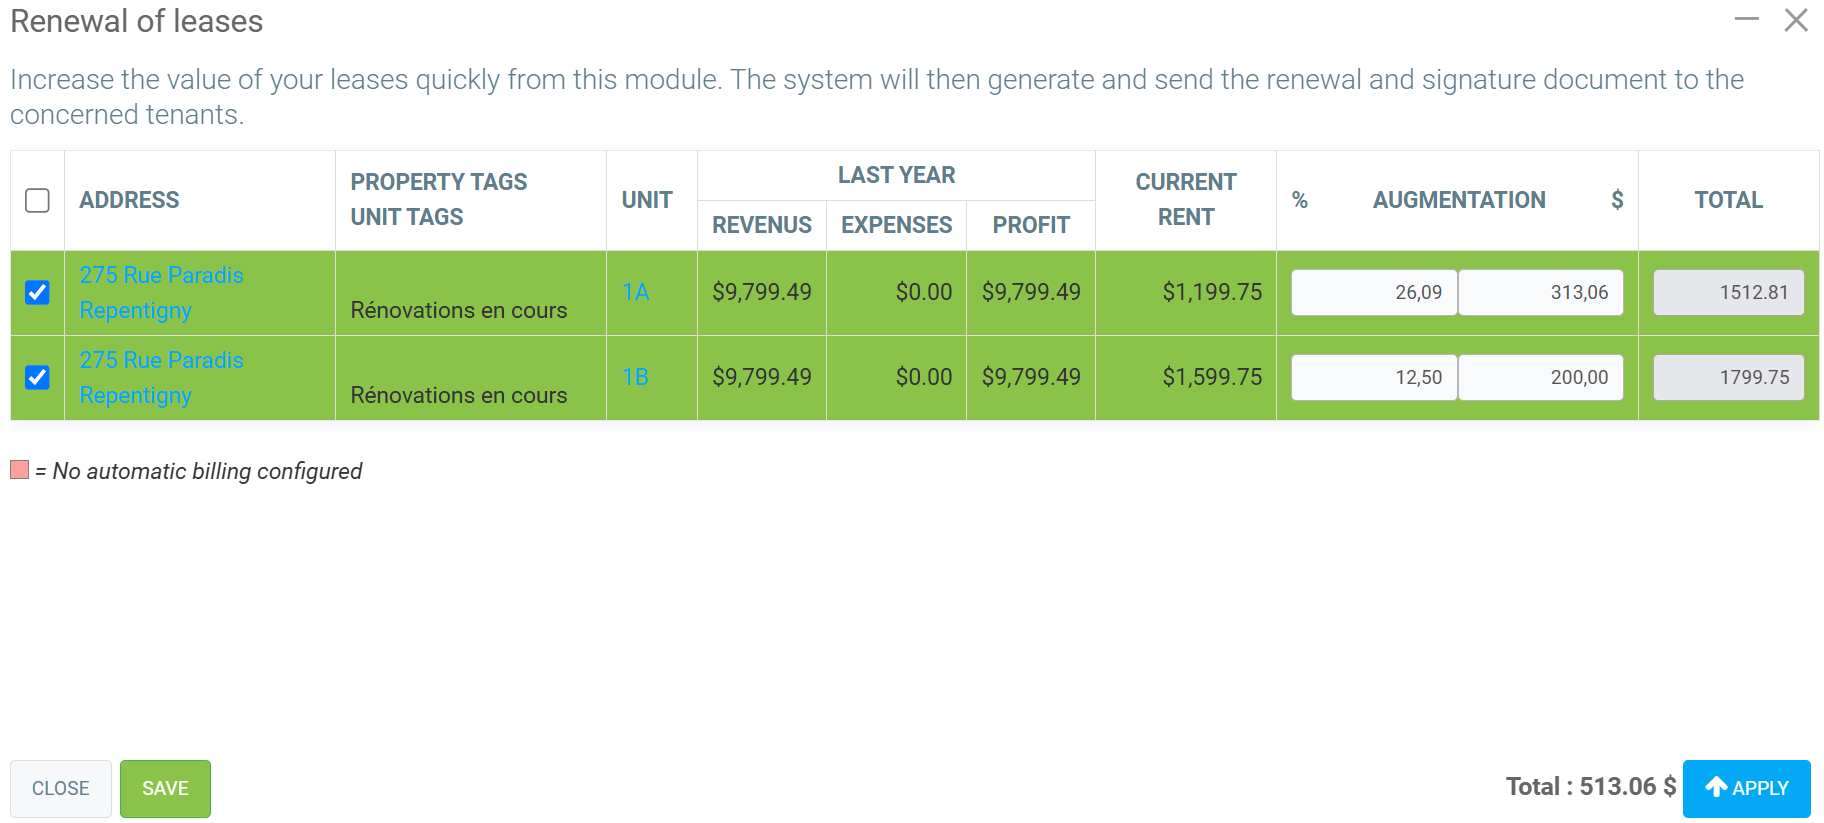Open the 275 Rue Paradis link for 1A

(x=161, y=276)
